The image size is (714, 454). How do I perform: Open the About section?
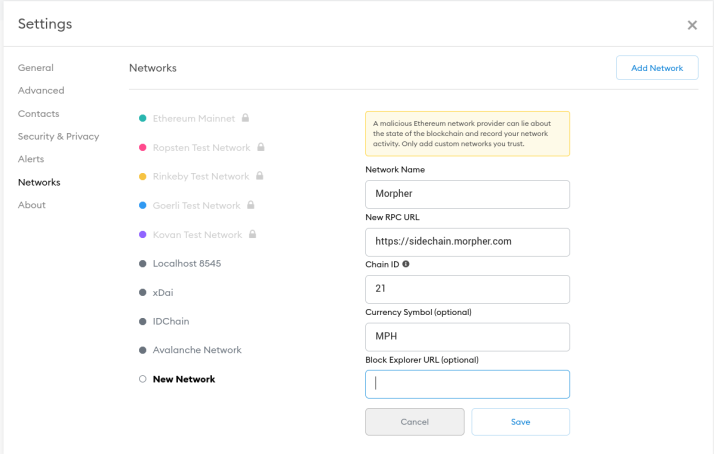point(31,205)
